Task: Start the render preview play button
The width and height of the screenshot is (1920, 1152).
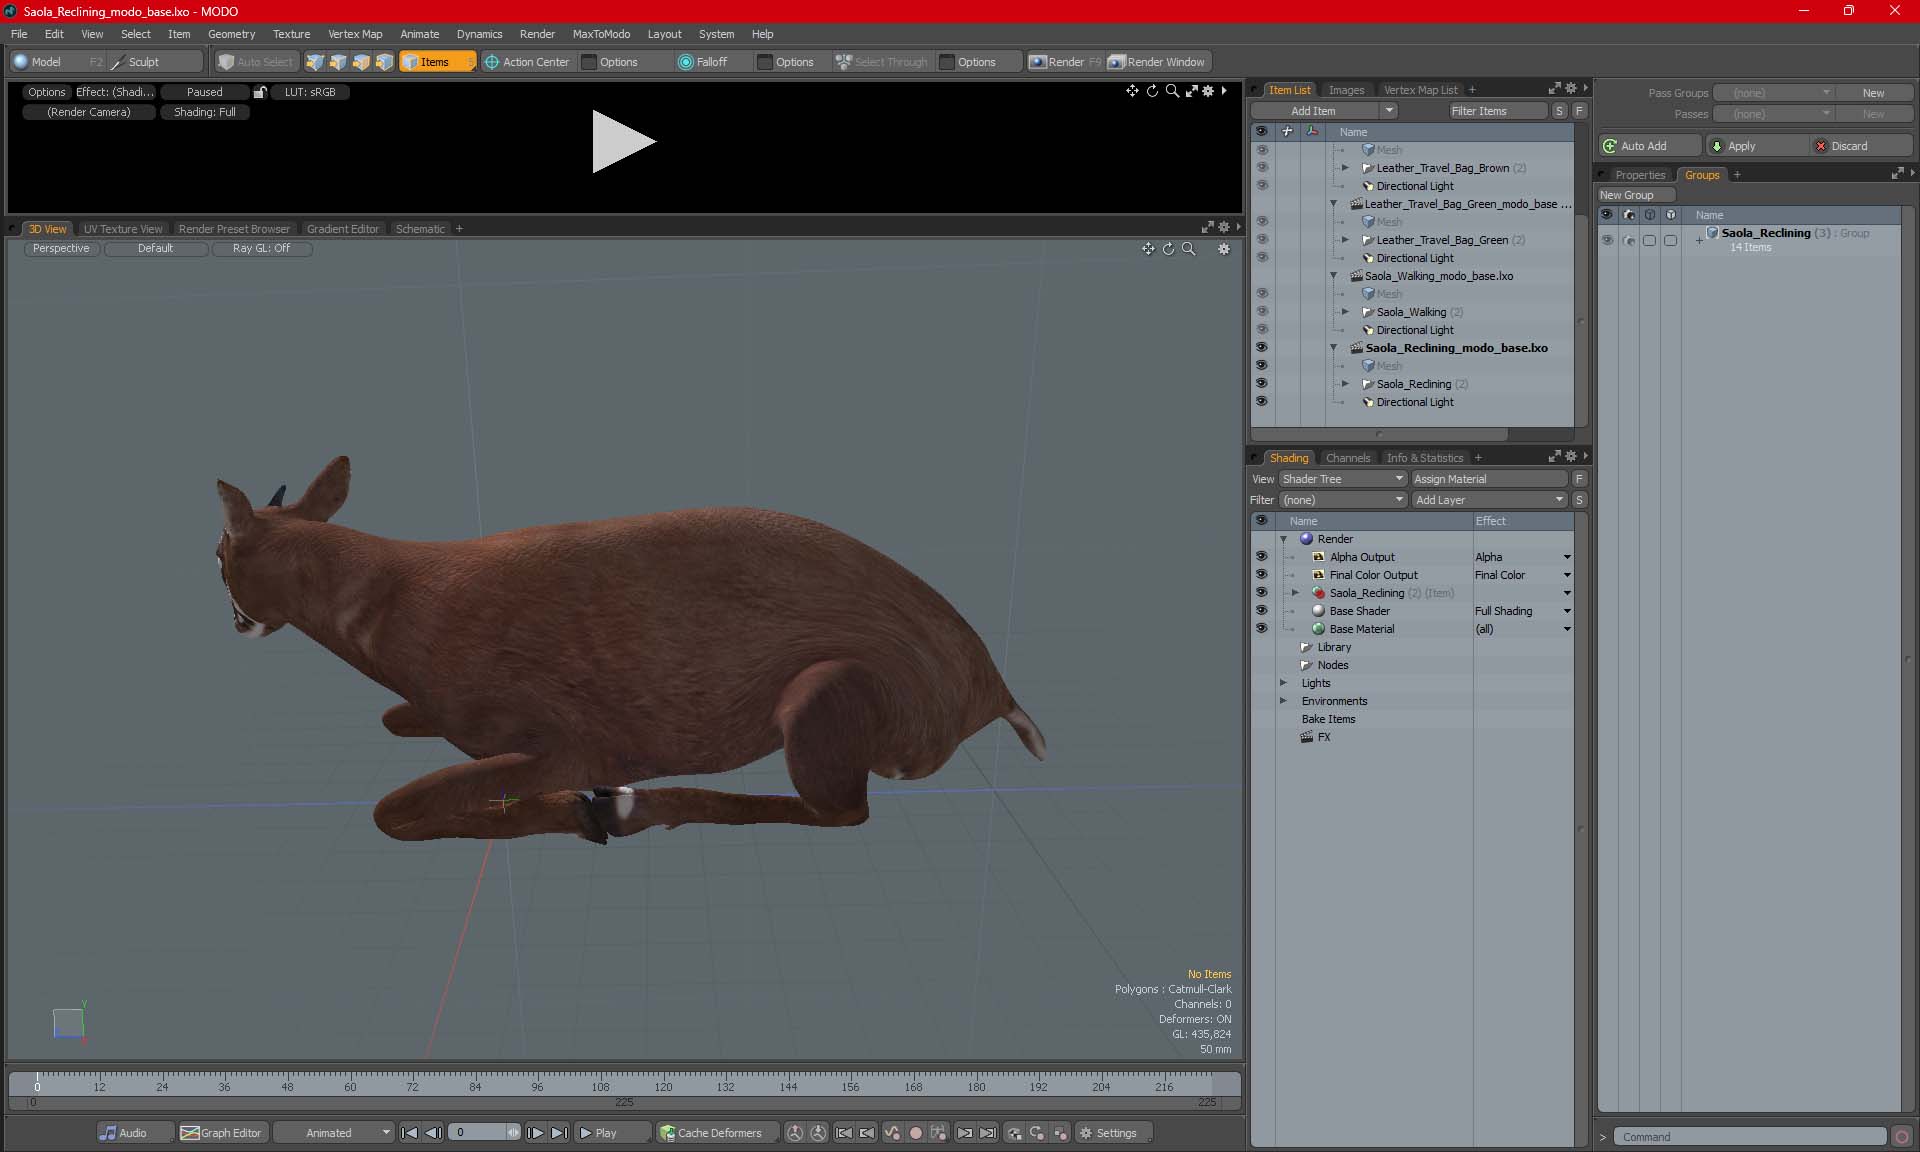Action: pos(623,141)
